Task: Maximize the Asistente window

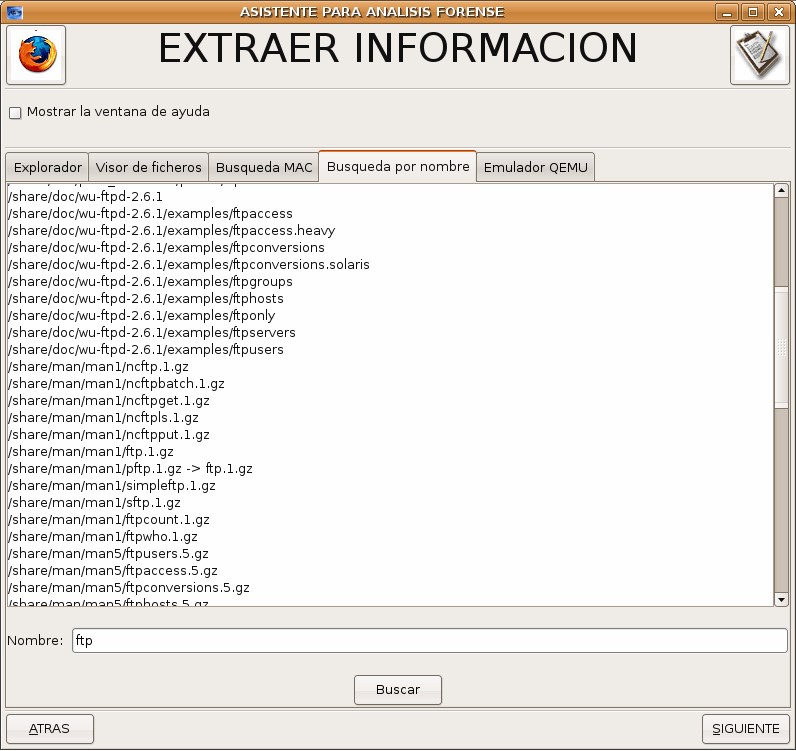Action: click(753, 12)
